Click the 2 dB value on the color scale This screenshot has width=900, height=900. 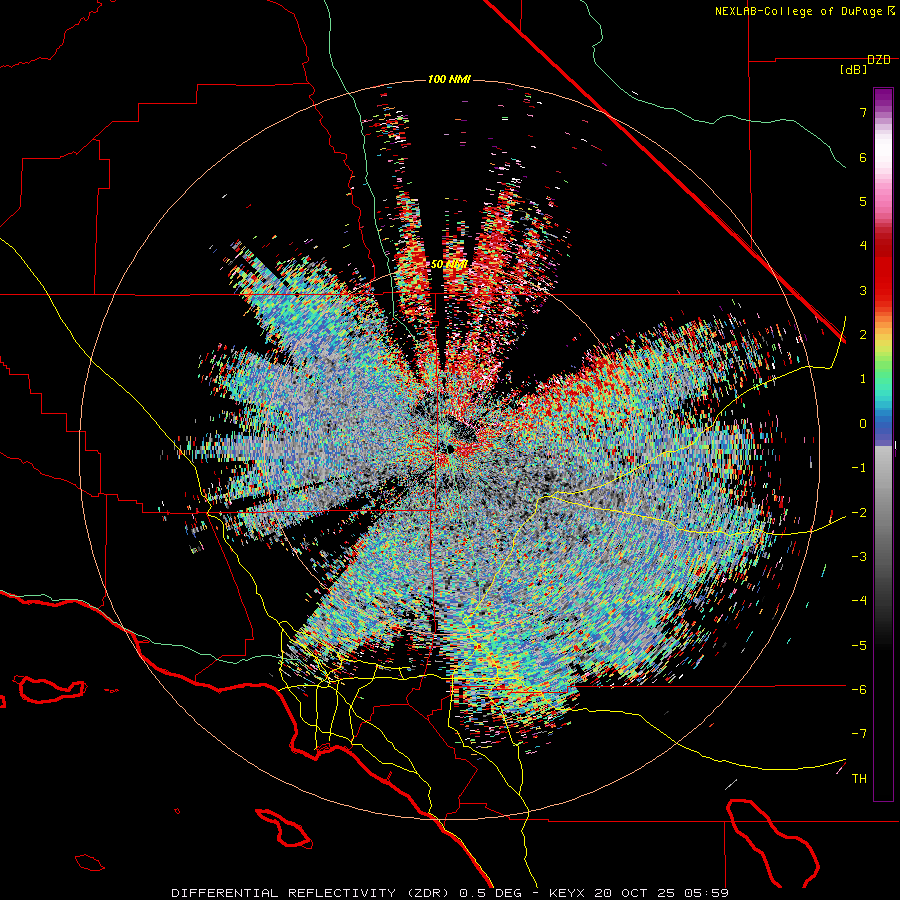tap(863, 335)
